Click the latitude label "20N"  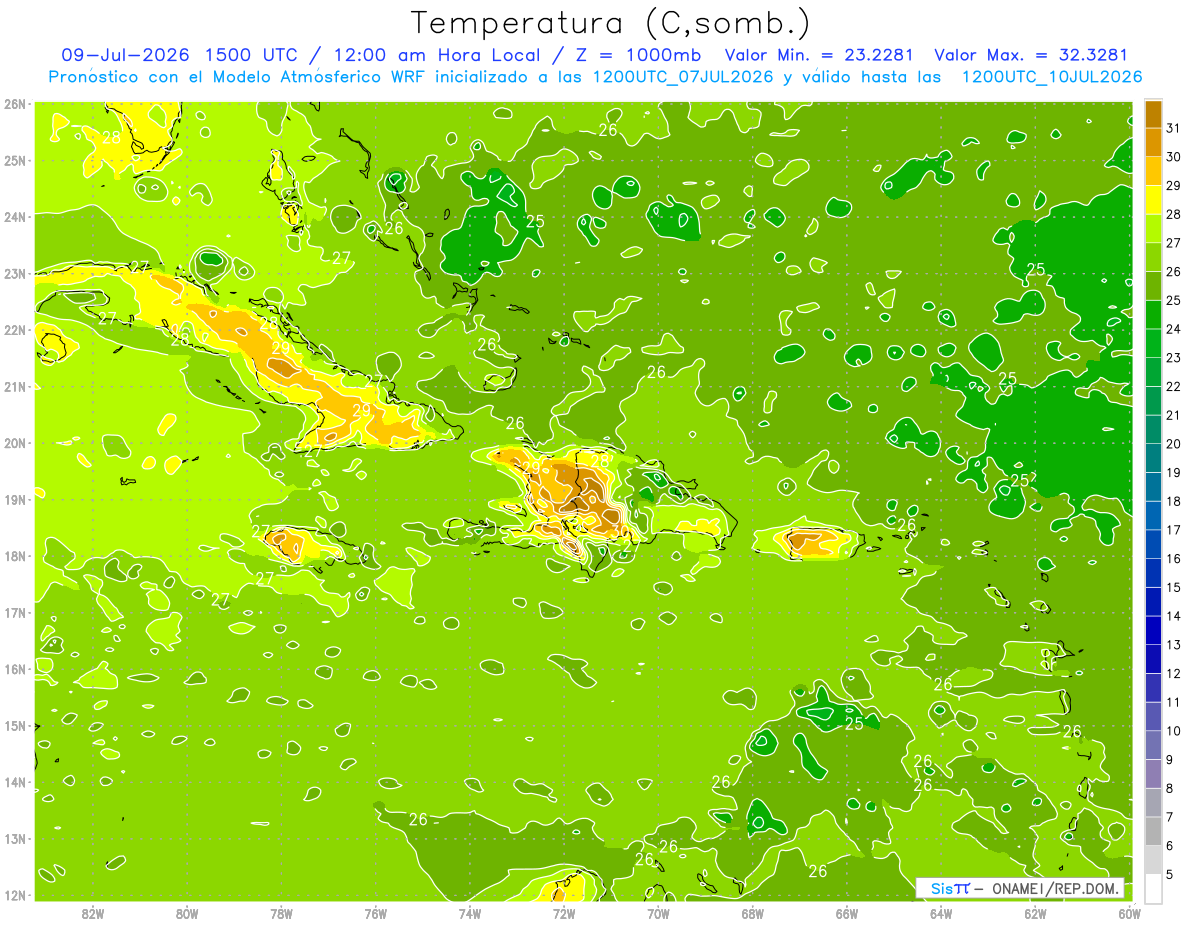point(15,443)
